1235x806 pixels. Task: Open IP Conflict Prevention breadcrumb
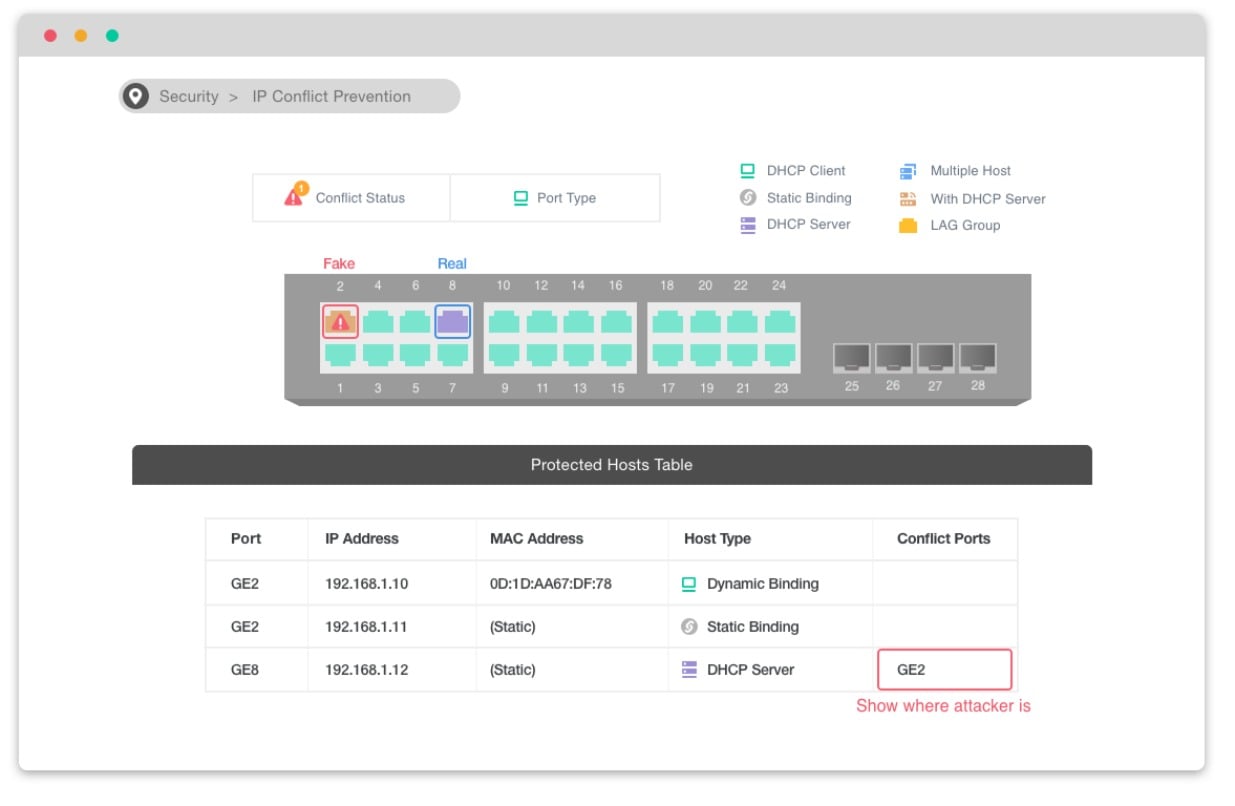(331, 96)
